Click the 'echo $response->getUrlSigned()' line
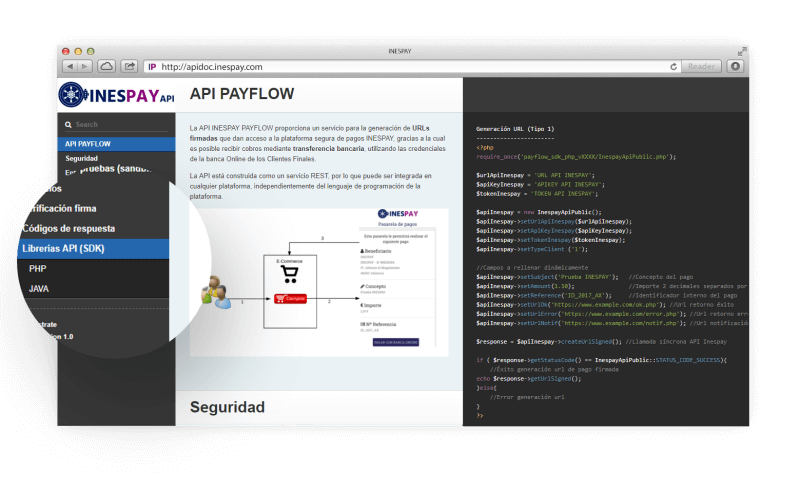The image size is (800, 490). (x=529, y=379)
